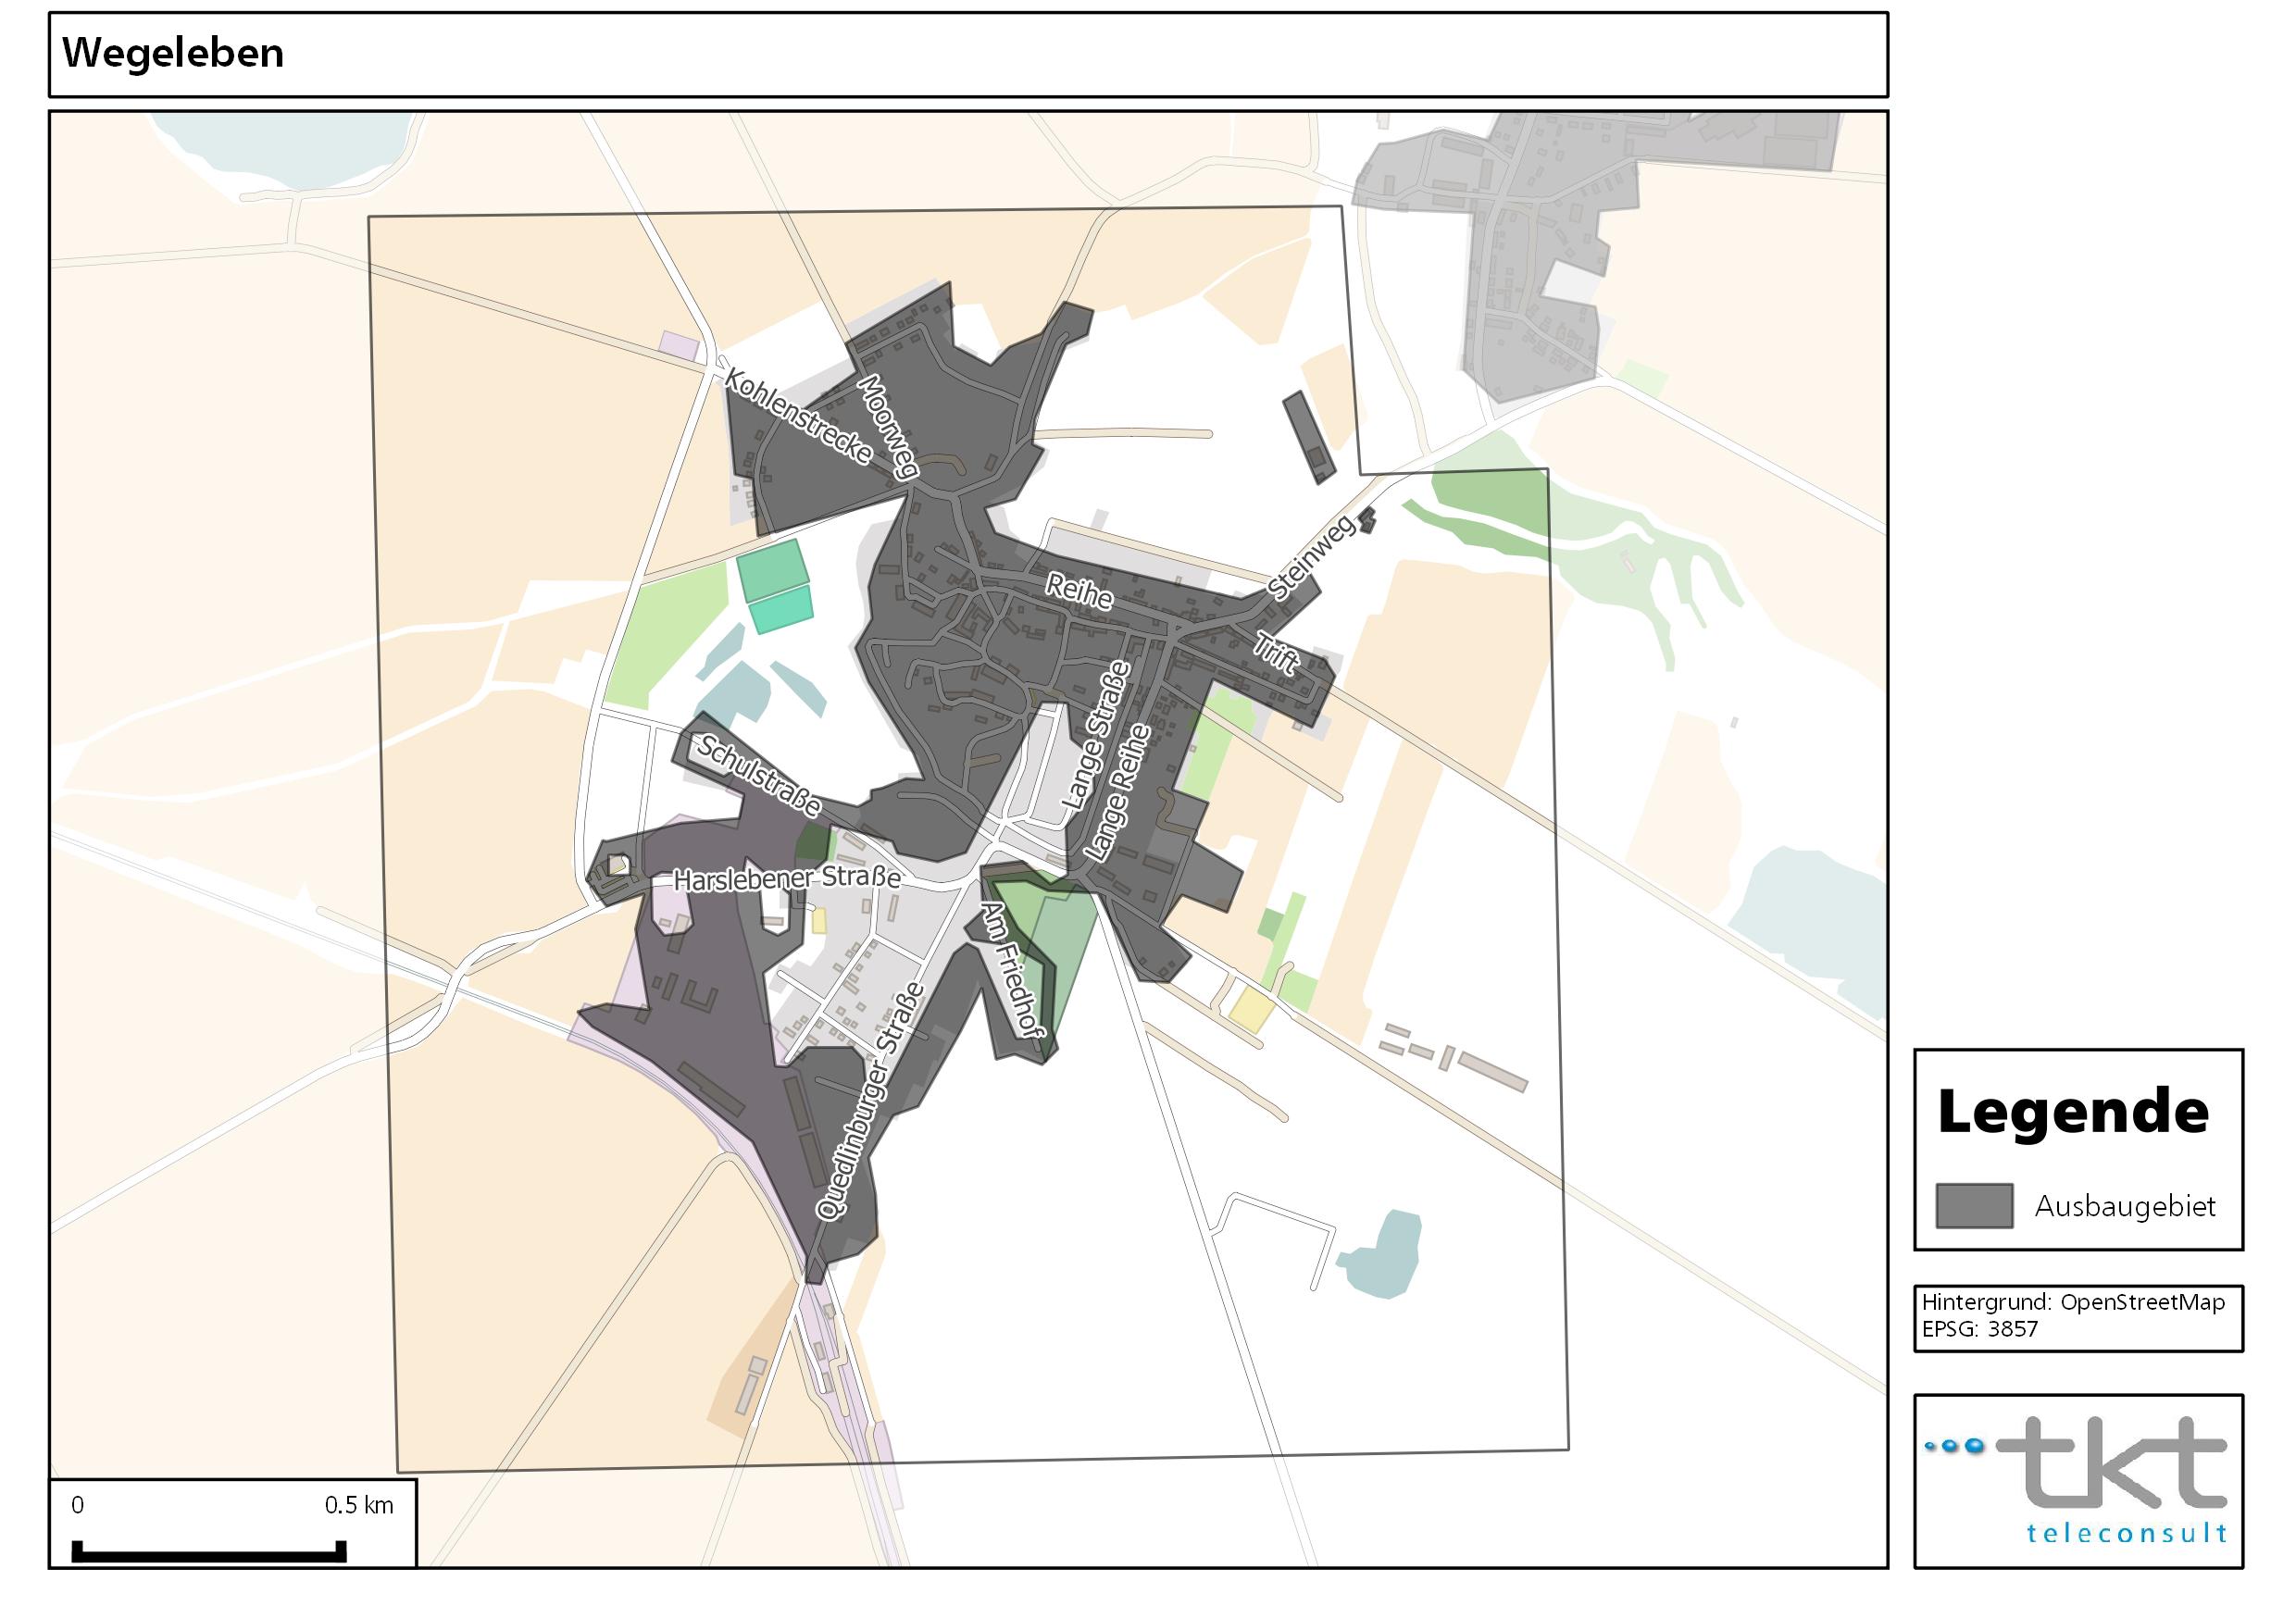Click the Legende heading
Screen dimensions: 2296x1618
pos(2072,1112)
